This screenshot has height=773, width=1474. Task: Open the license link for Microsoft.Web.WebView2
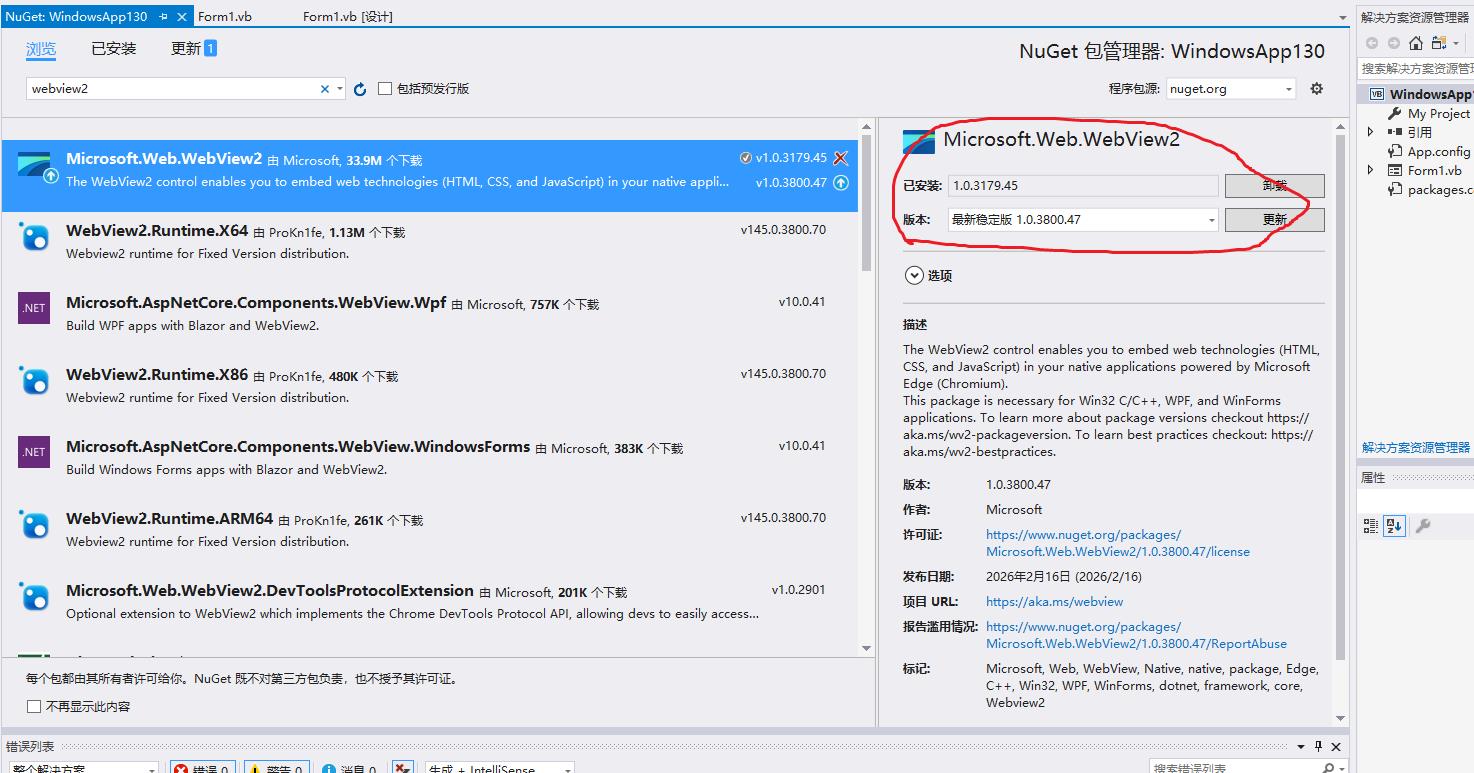(1118, 543)
